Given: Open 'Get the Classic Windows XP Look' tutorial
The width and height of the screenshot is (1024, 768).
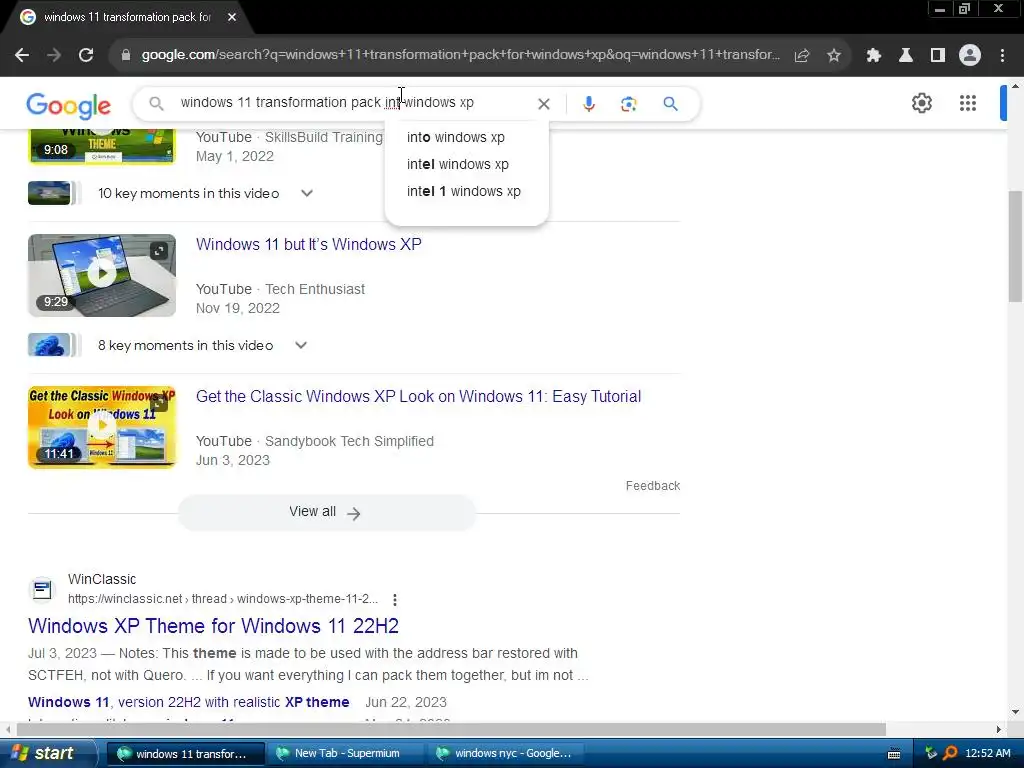Looking at the screenshot, I should (x=418, y=397).
